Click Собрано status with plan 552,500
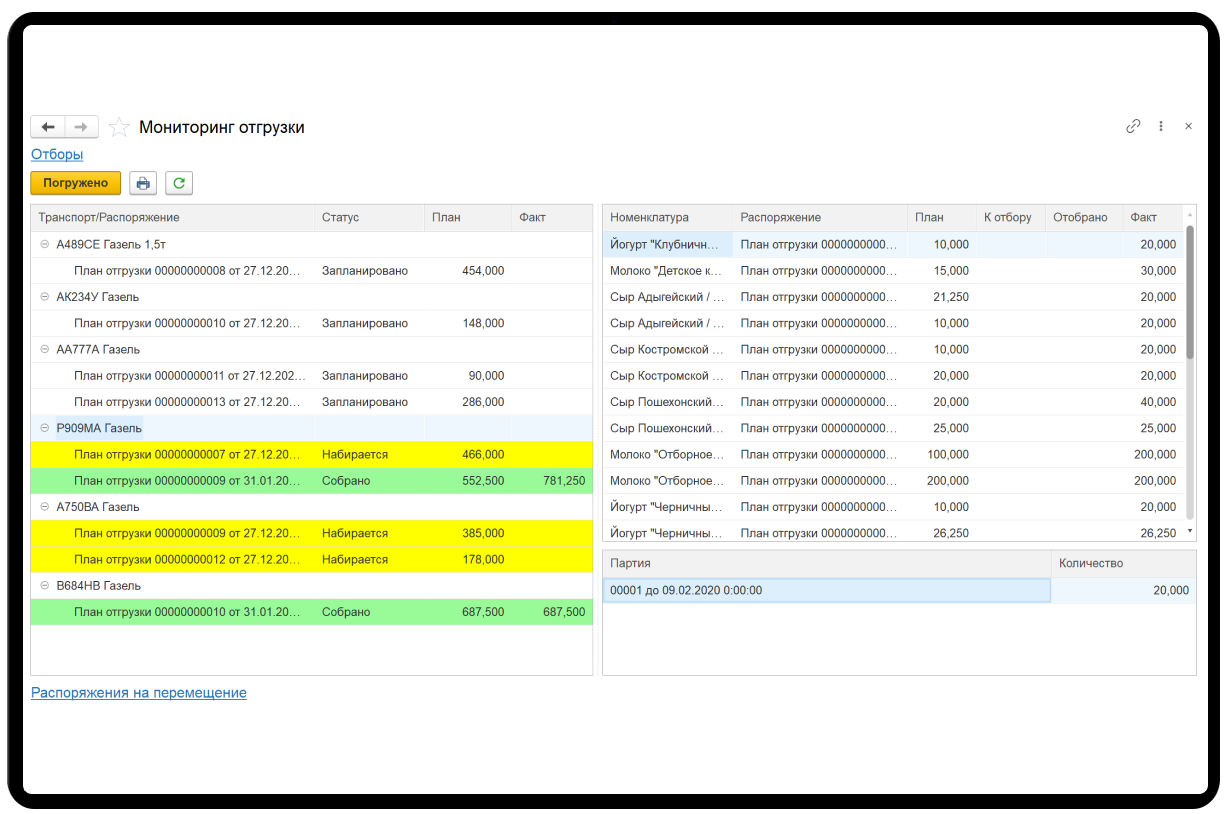 [x=346, y=480]
